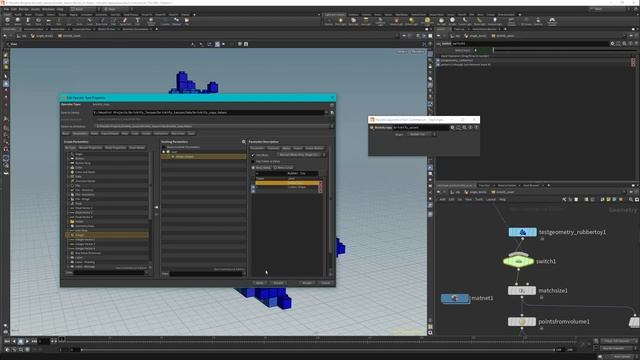Click the Cancel button in dialog

[x=325, y=283]
